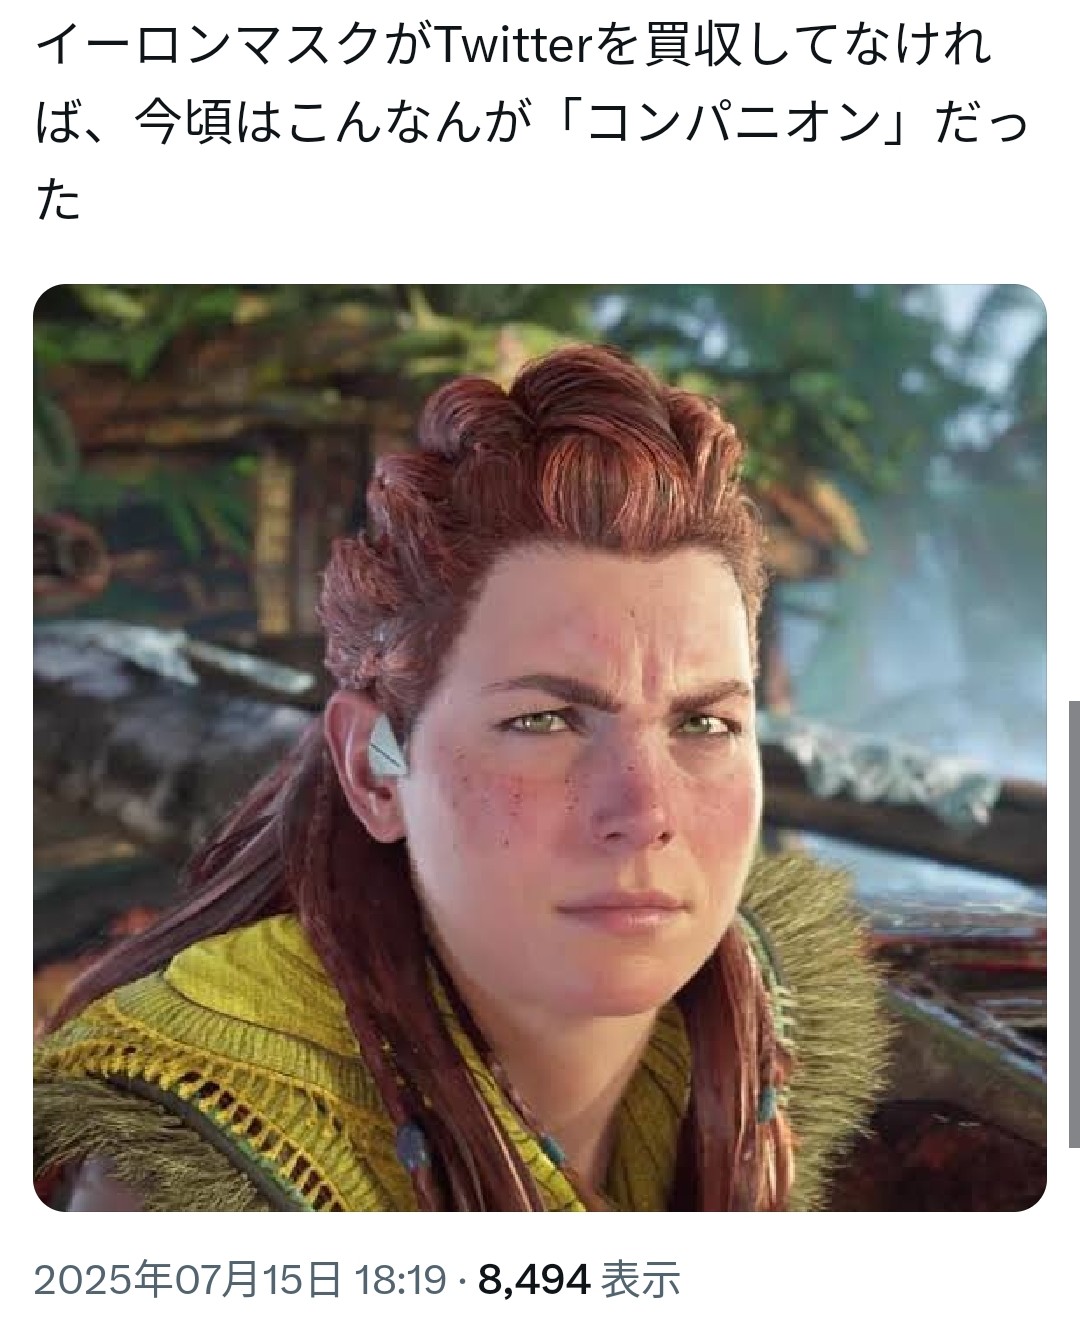Click the 表示 views label
The width and height of the screenshot is (1080, 1320).
641,1278
